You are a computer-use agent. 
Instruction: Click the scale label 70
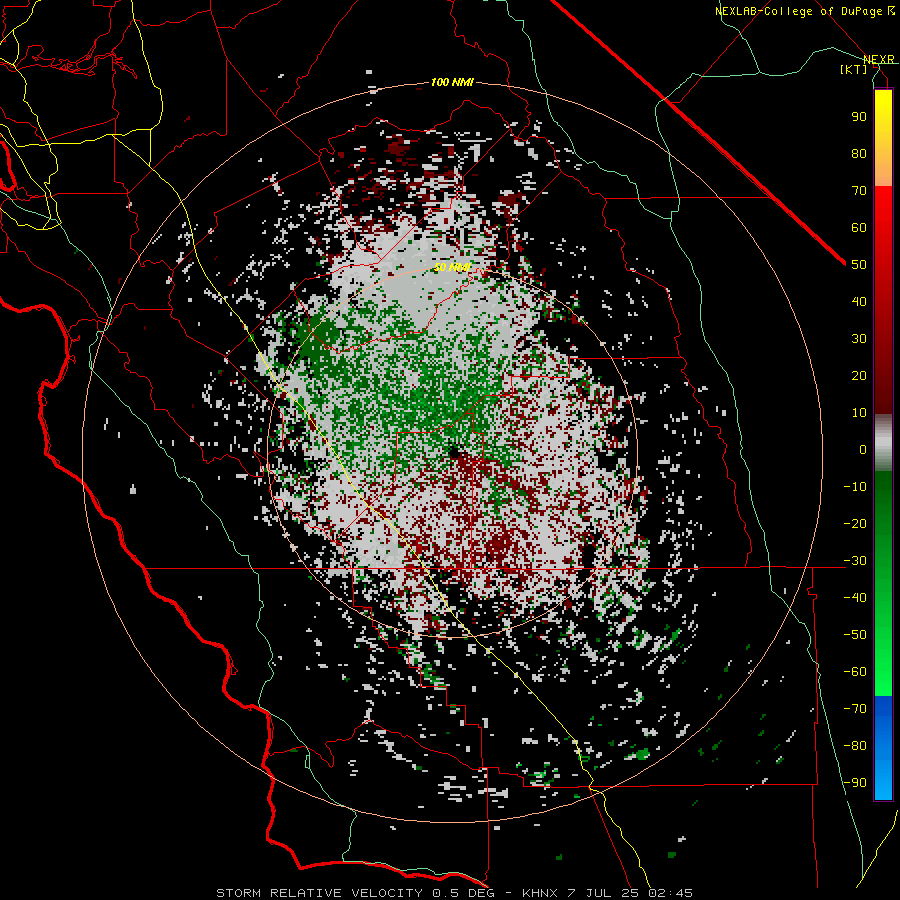(x=859, y=191)
